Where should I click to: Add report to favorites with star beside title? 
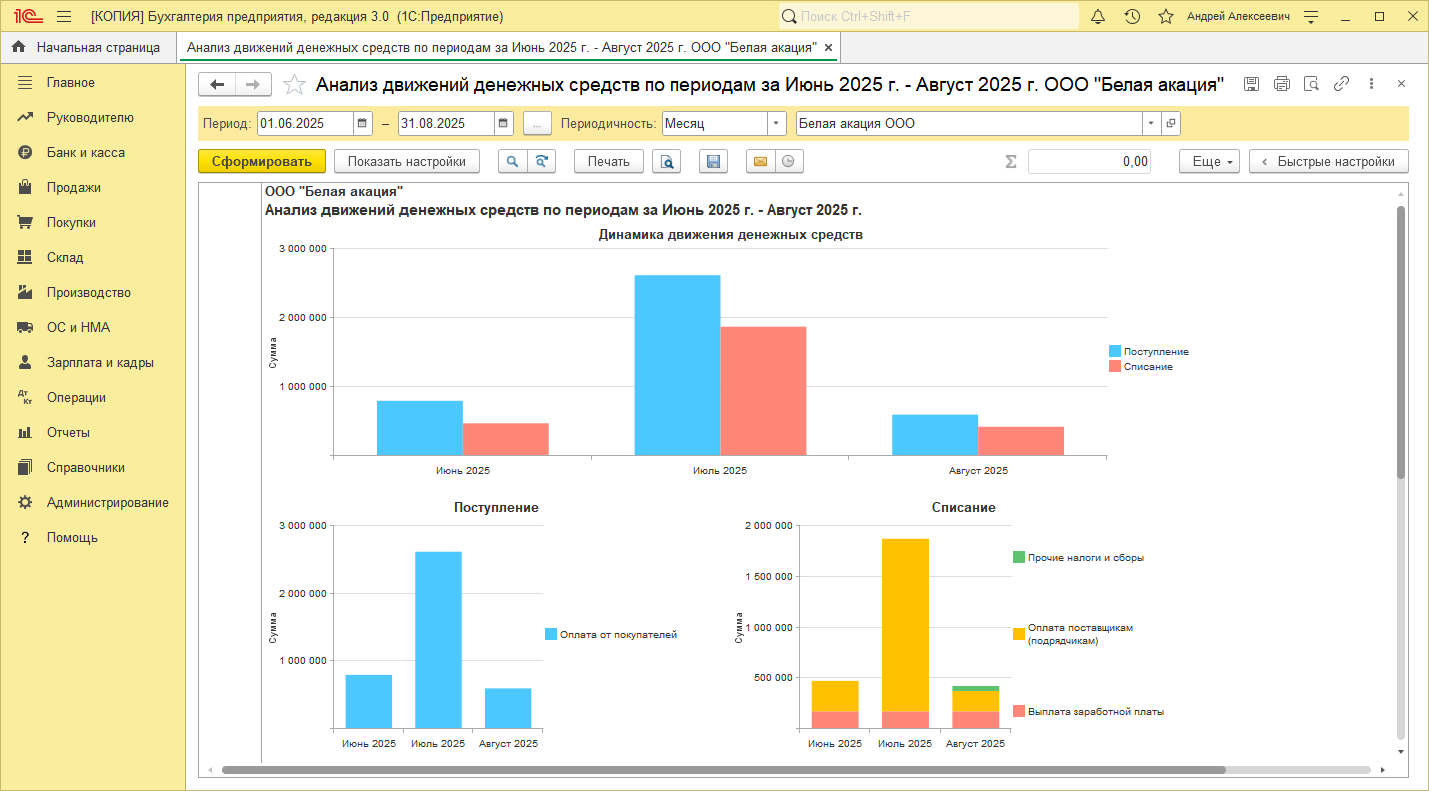[x=294, y=85]
